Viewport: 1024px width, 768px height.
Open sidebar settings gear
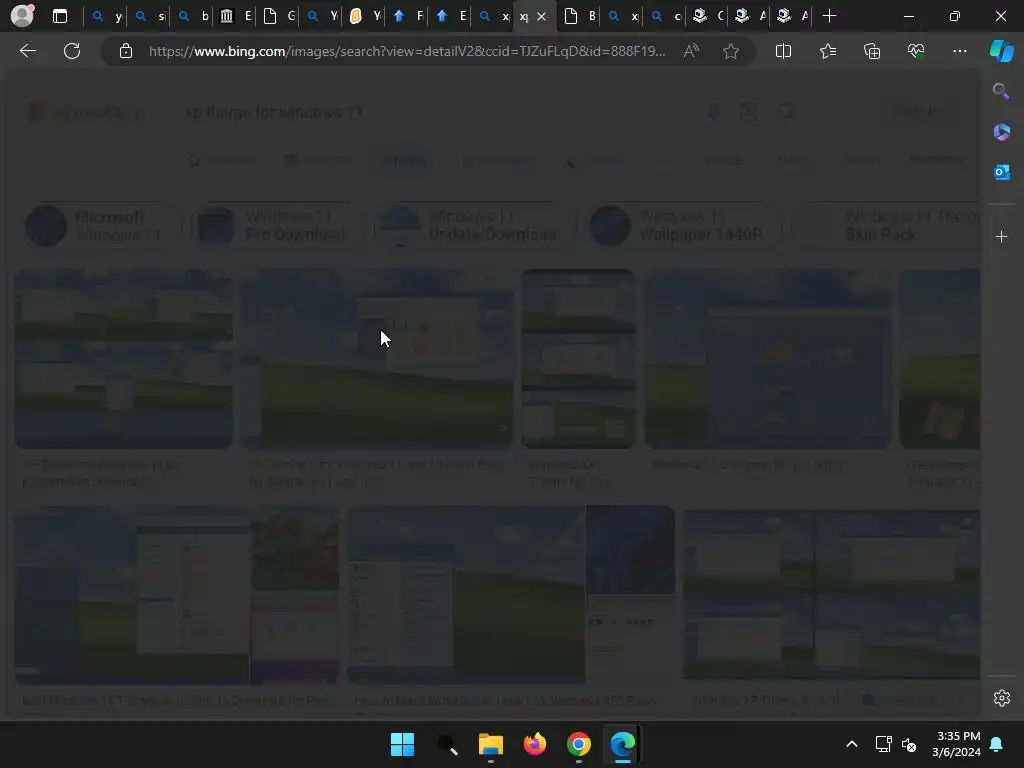pyautogui.click(x=1001, y=698)
